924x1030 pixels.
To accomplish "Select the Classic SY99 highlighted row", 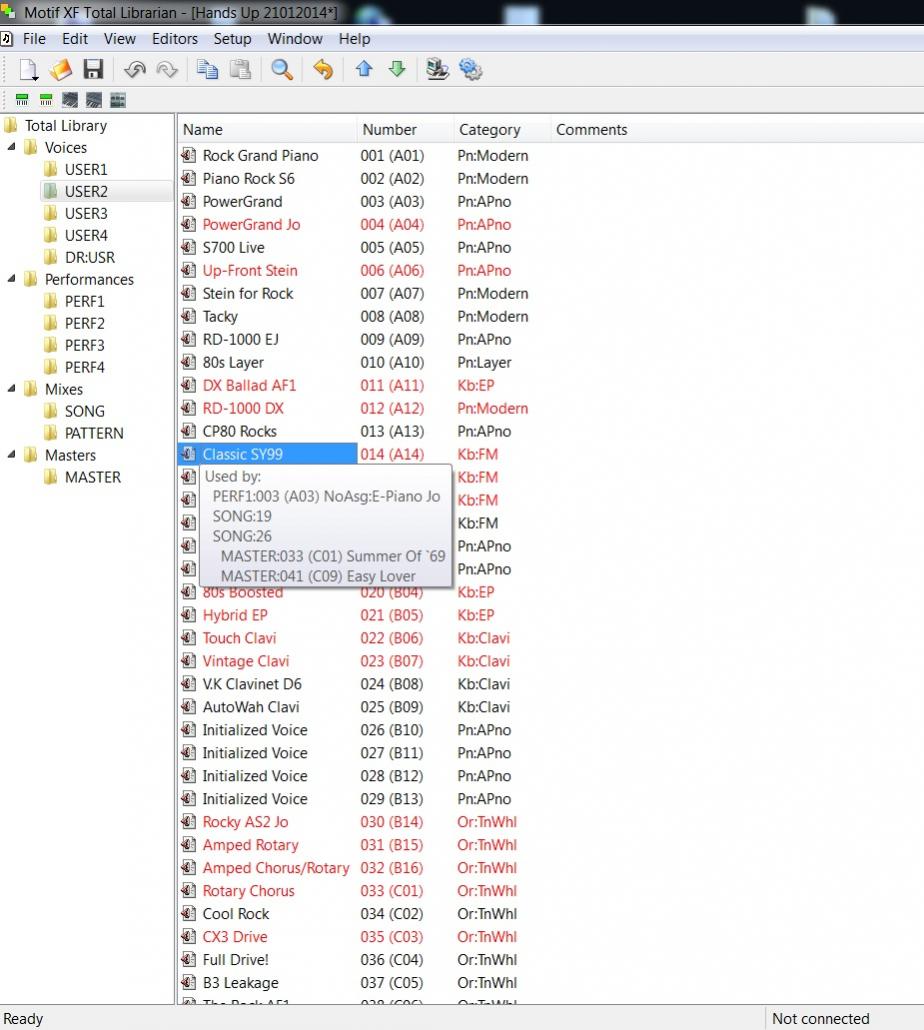I will tap(267, 454).
